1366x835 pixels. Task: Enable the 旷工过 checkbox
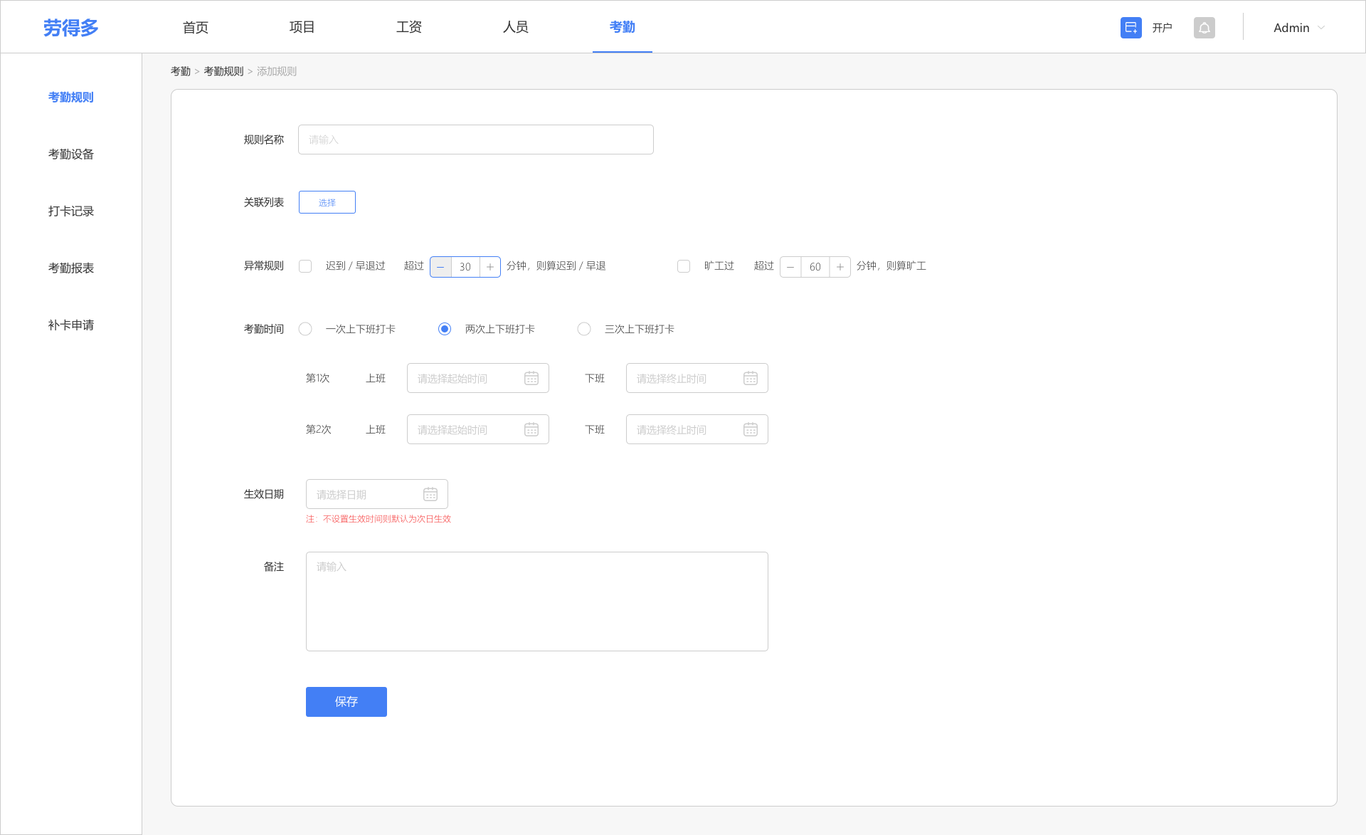click(684, 266)
